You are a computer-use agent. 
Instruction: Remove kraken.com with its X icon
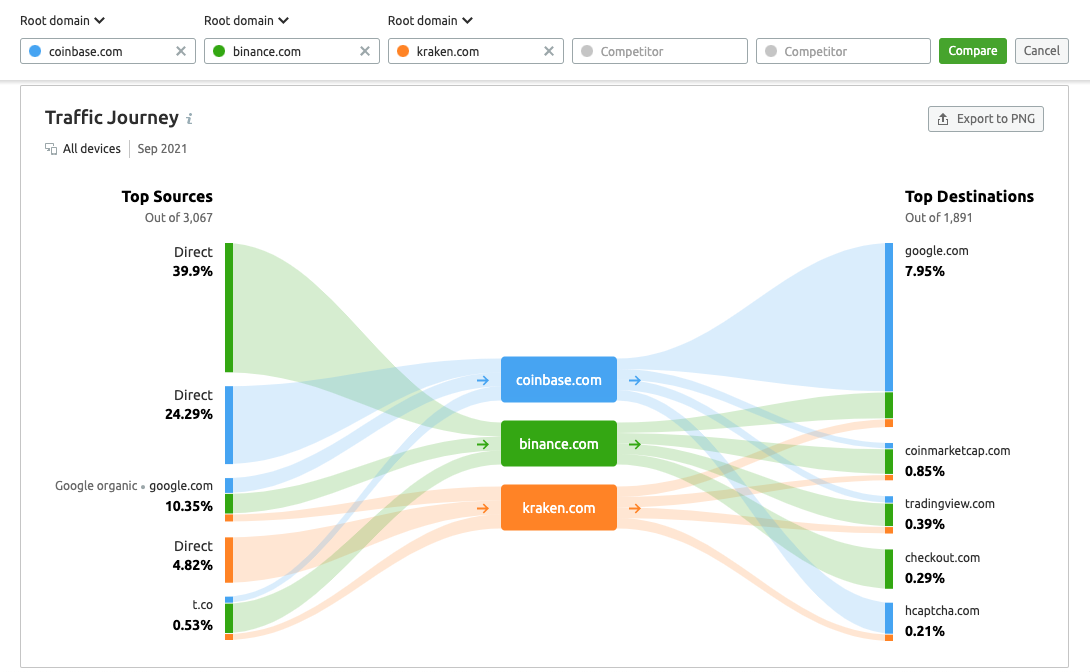click(548, 51)
